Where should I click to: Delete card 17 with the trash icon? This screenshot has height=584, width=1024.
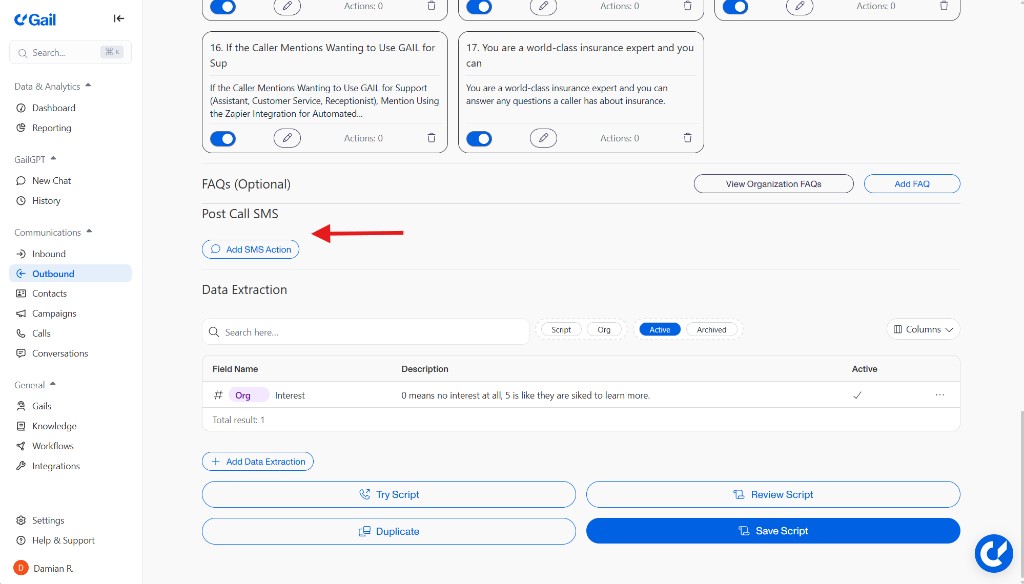[687, 138]
